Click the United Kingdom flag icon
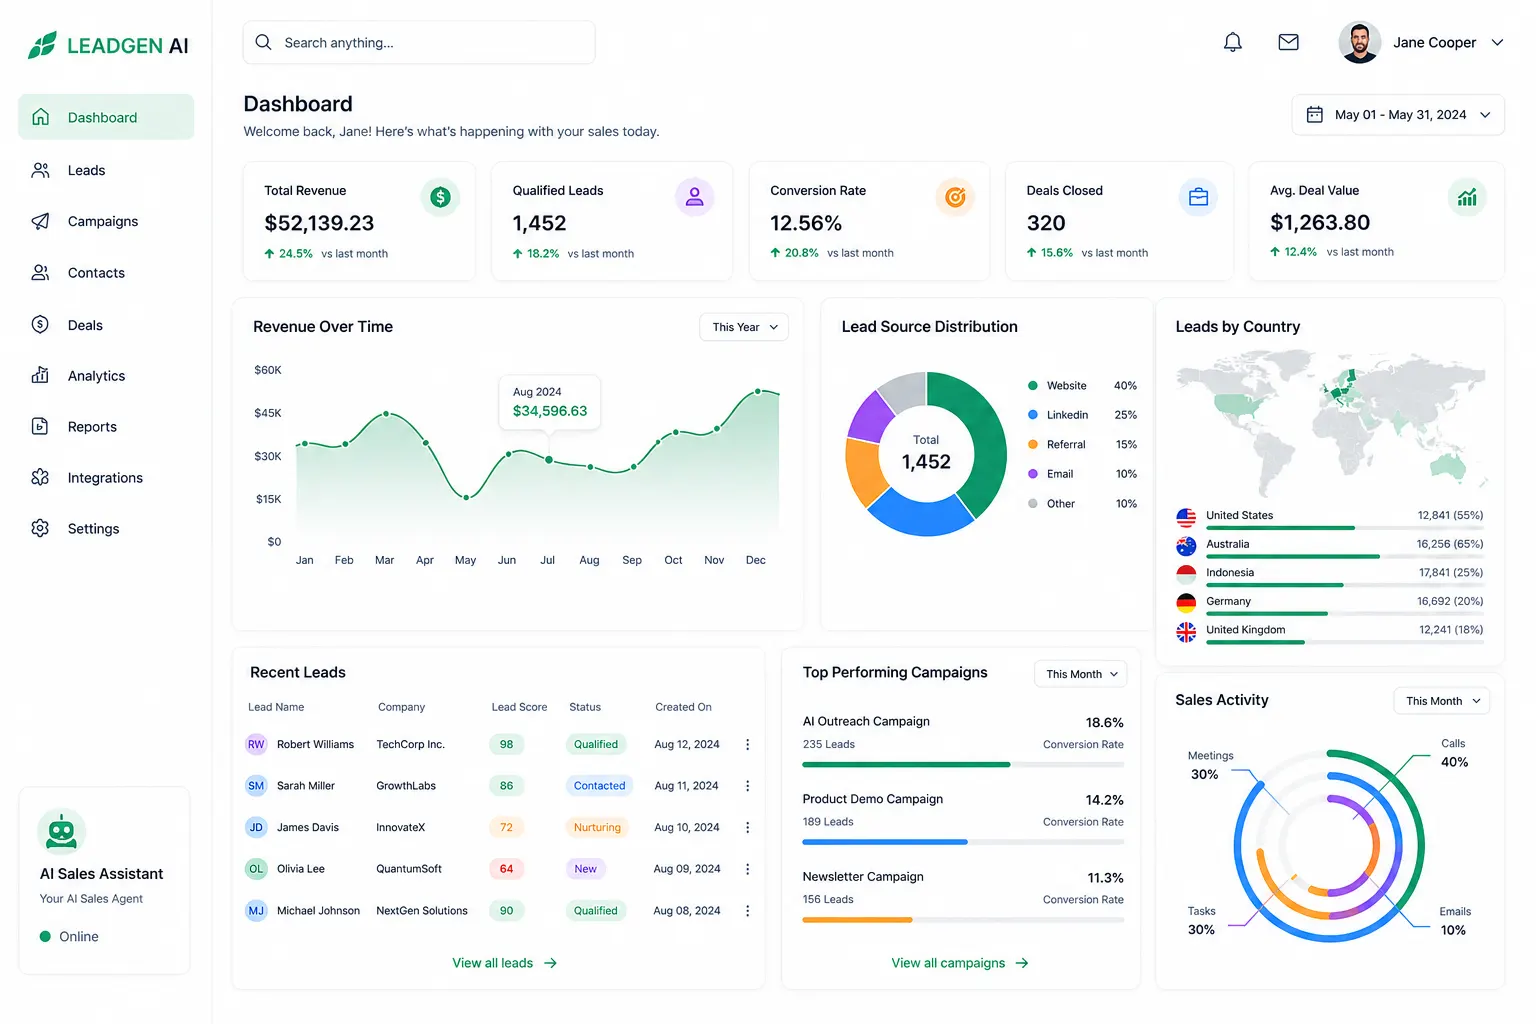This screenshot has width=1536, height=1024. point(1186,632)
